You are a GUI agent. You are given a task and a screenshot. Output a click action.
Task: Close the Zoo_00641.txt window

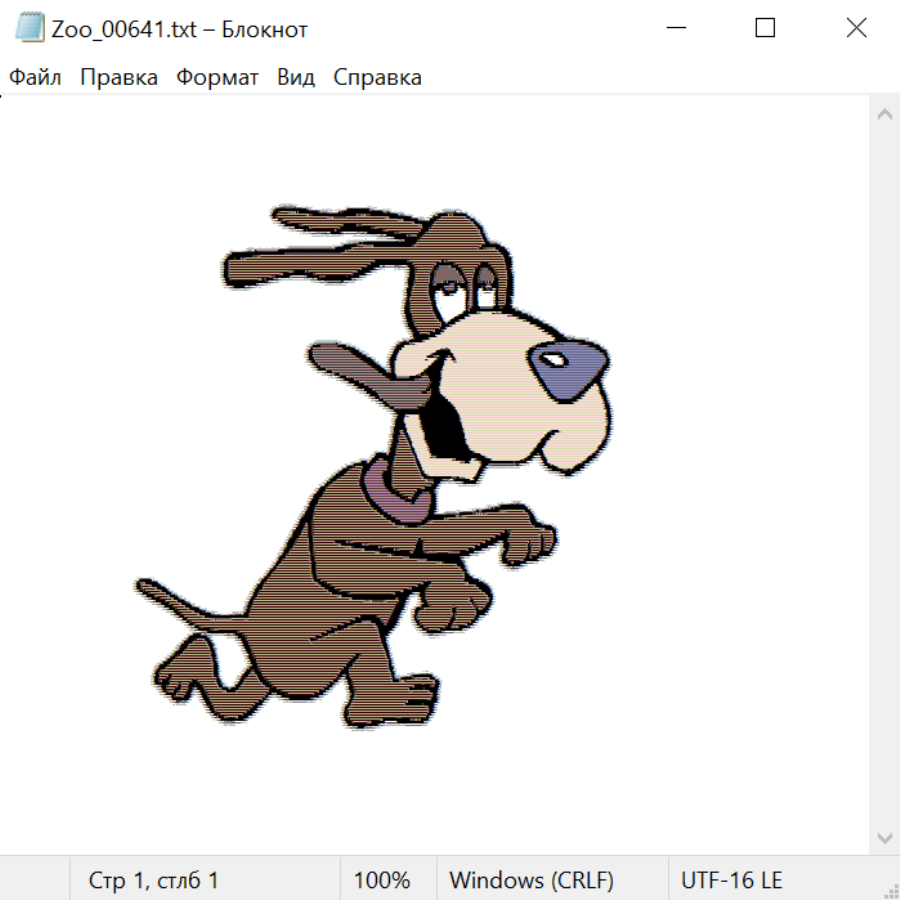coord(856,28)
